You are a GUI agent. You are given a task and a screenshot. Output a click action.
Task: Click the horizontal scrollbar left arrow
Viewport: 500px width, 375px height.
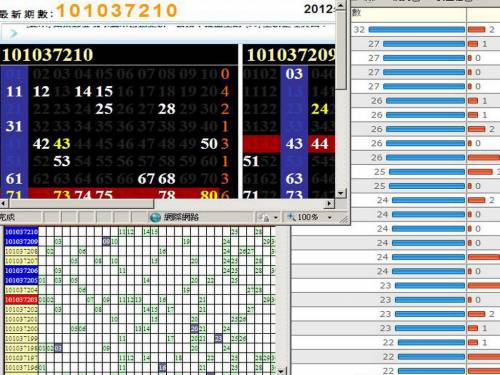click(3, 203)
